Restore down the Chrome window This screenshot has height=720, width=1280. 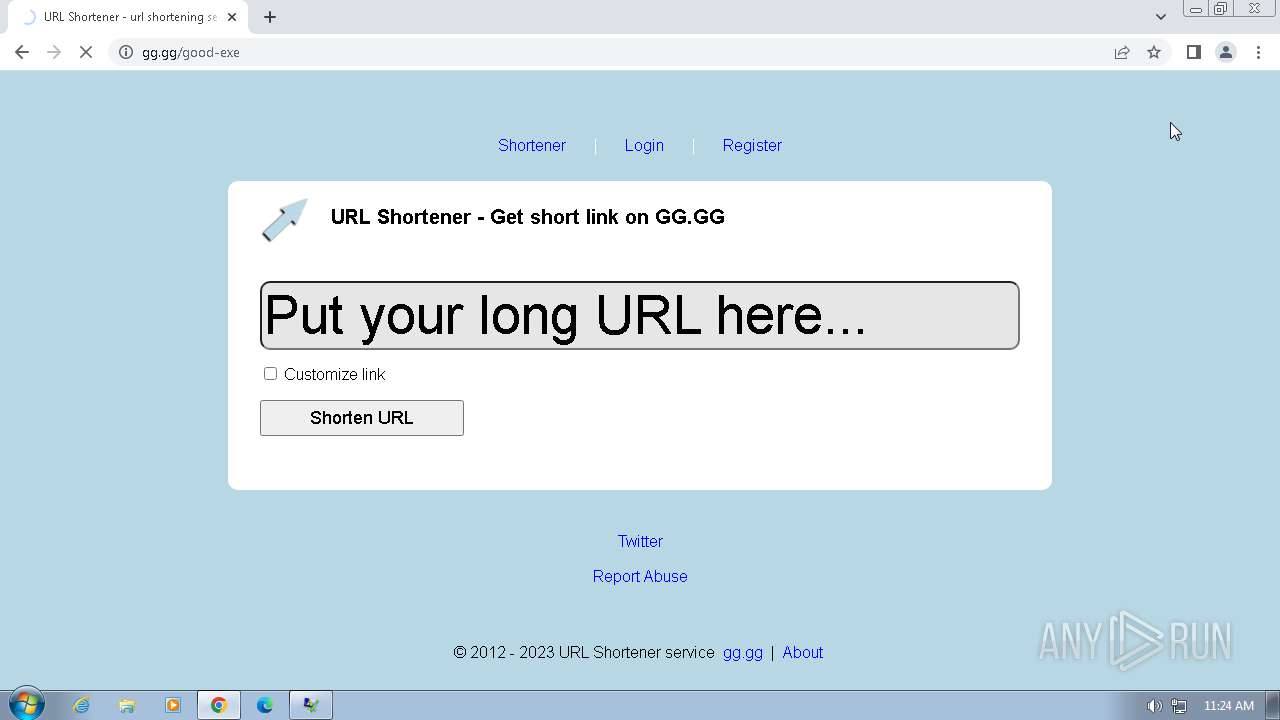coord(1221,9)
